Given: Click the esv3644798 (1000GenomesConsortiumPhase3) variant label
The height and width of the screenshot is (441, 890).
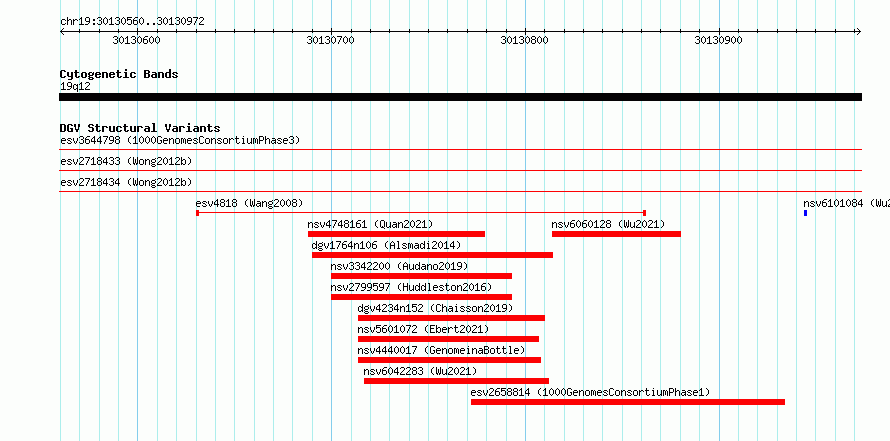Looking at the screenshot, I should [x=180, y=140].
